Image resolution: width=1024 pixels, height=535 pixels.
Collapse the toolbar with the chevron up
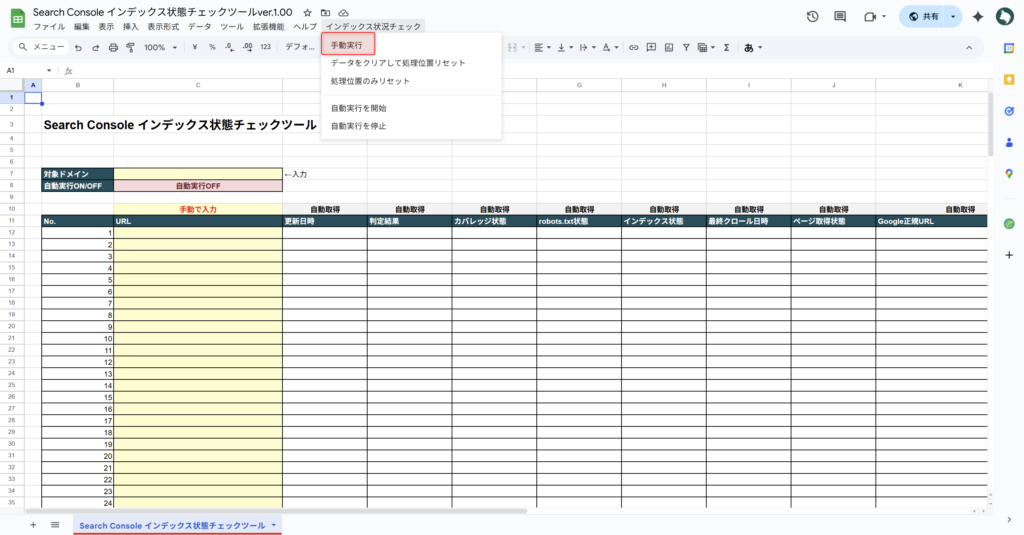[968, 47]
